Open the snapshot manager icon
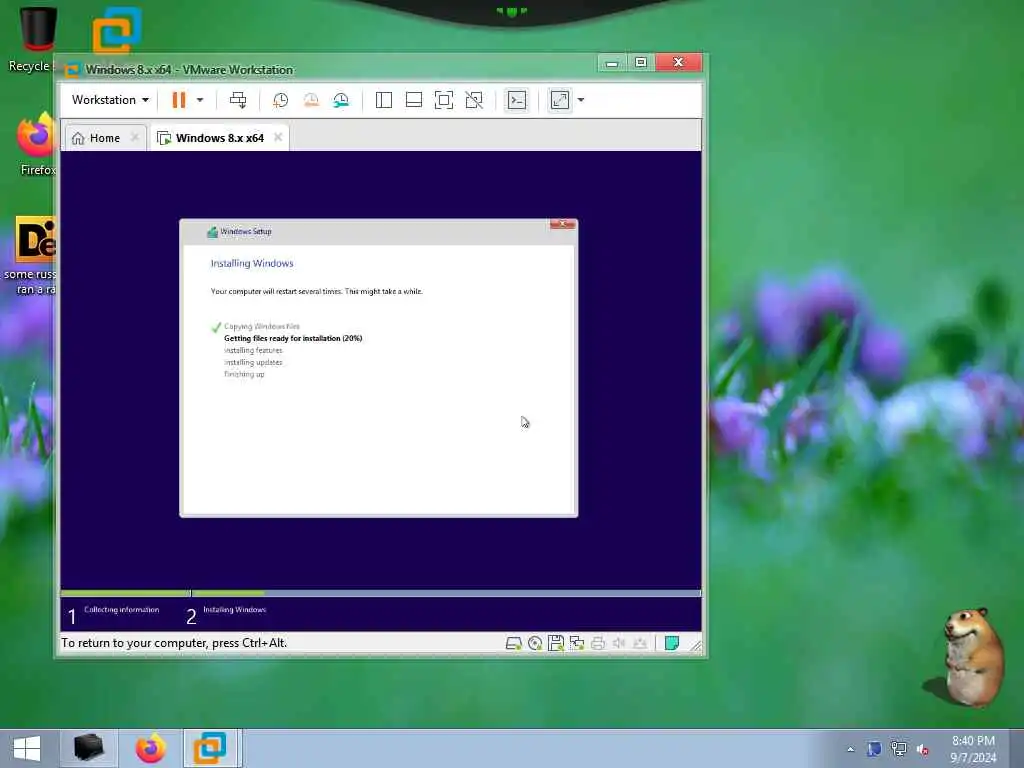The width and height of the screenshot is (1024, 768). tap(341, 100)
